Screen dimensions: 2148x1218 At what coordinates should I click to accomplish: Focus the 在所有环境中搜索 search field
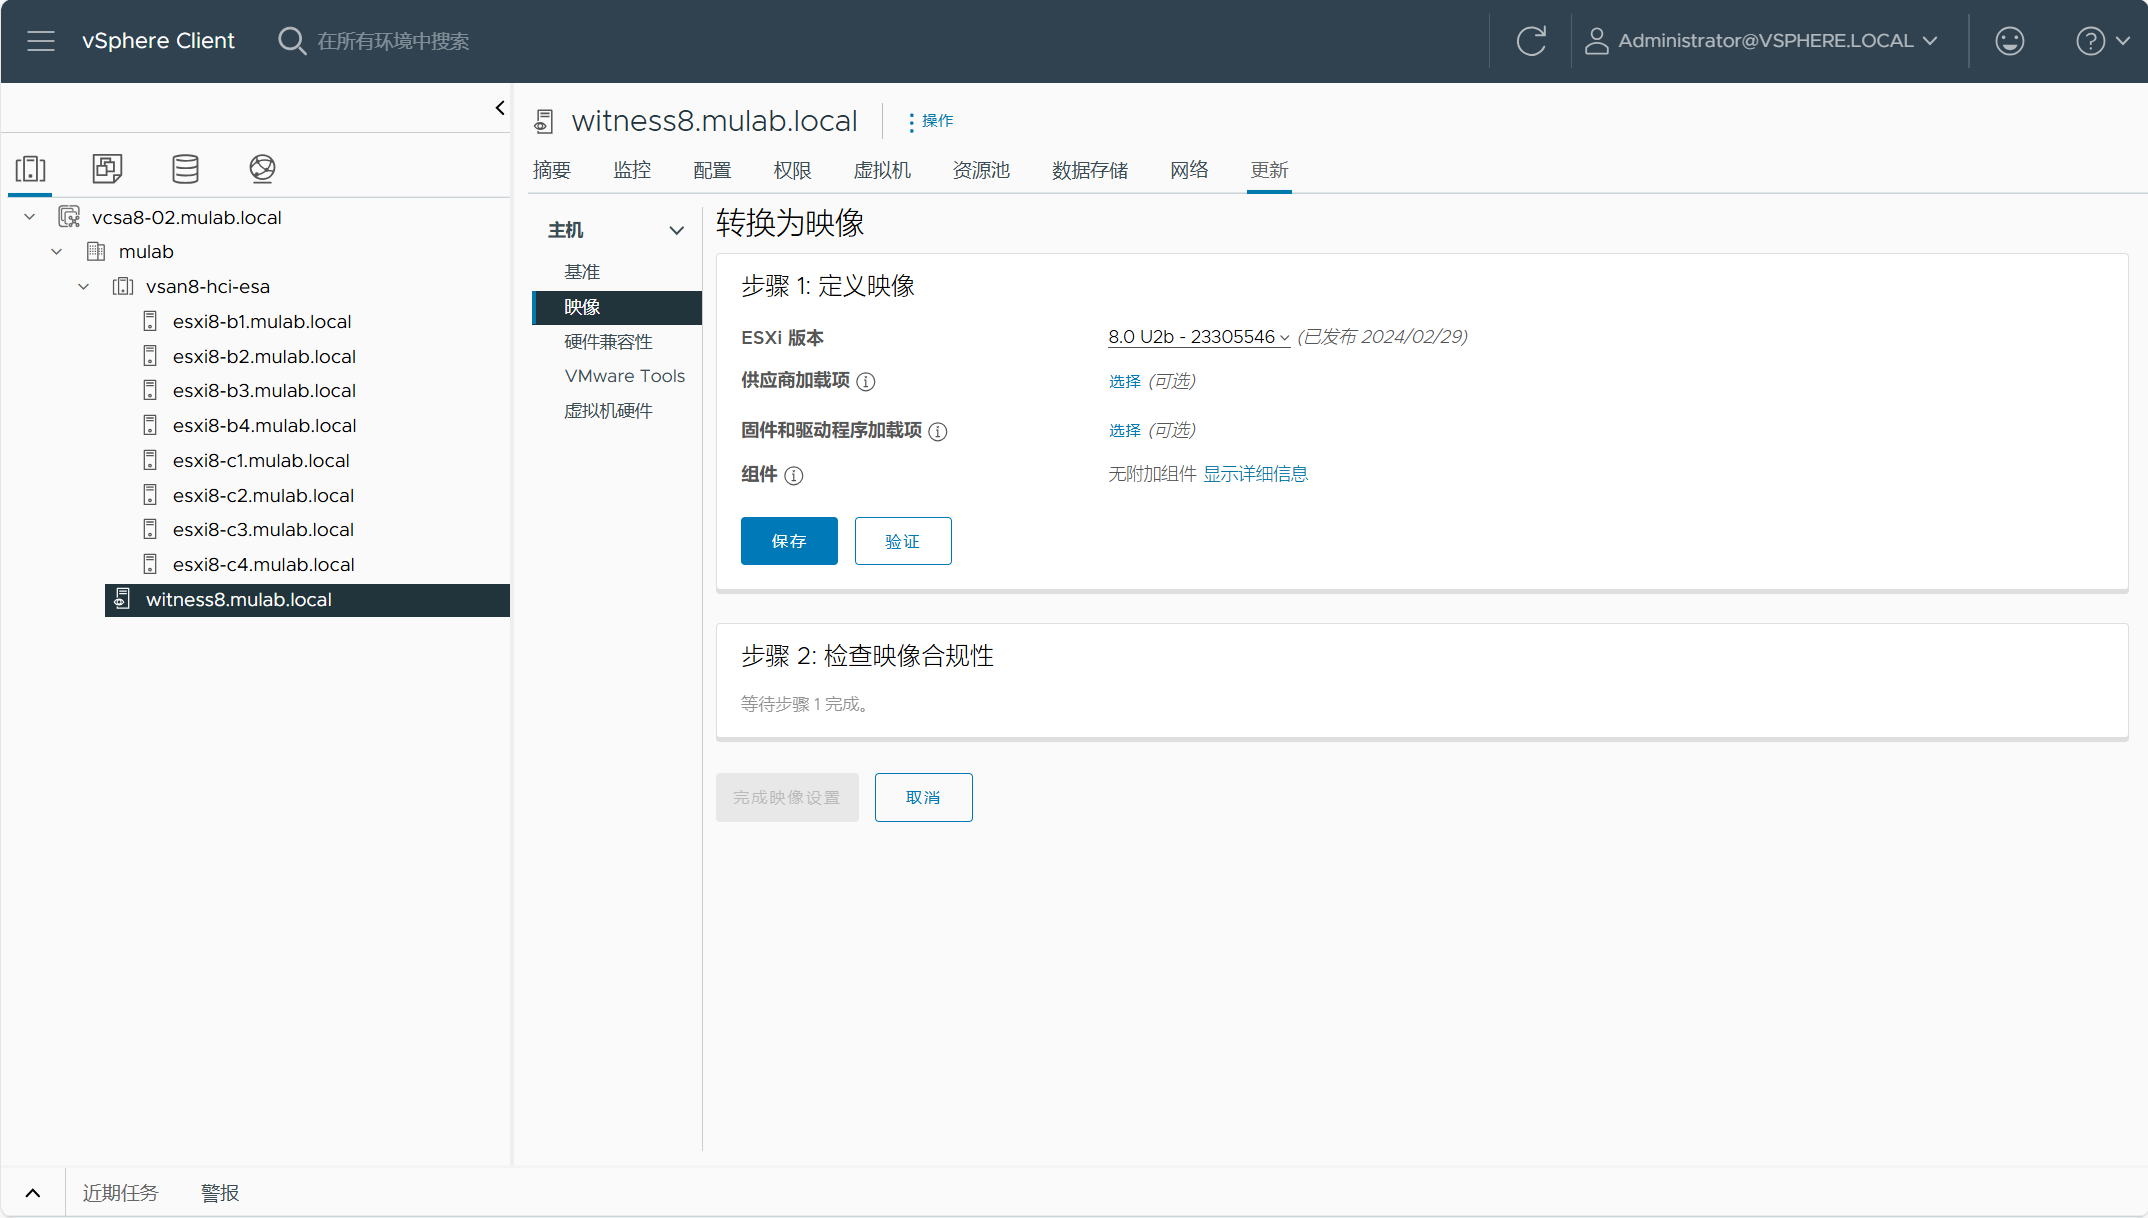[x=393, y=41]
